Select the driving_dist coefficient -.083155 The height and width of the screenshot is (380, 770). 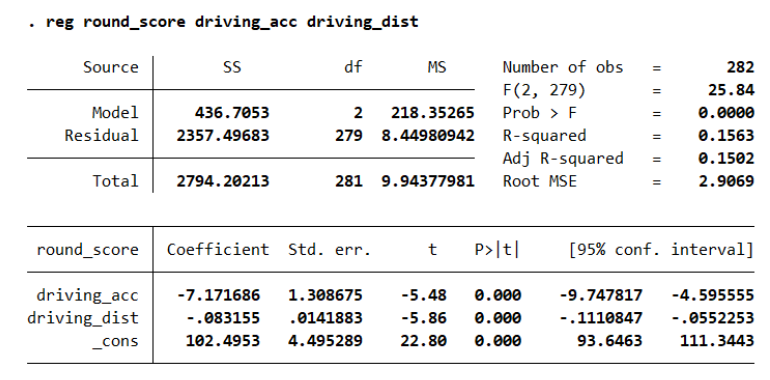[223, 318]
